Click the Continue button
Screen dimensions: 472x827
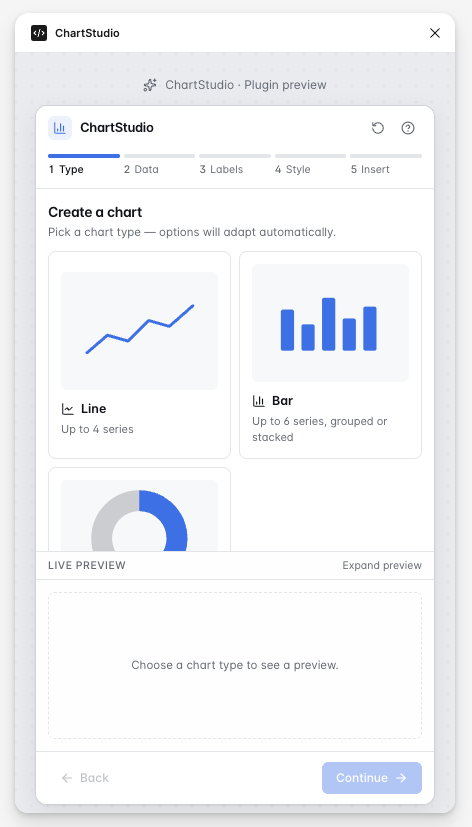click(372, 777)
